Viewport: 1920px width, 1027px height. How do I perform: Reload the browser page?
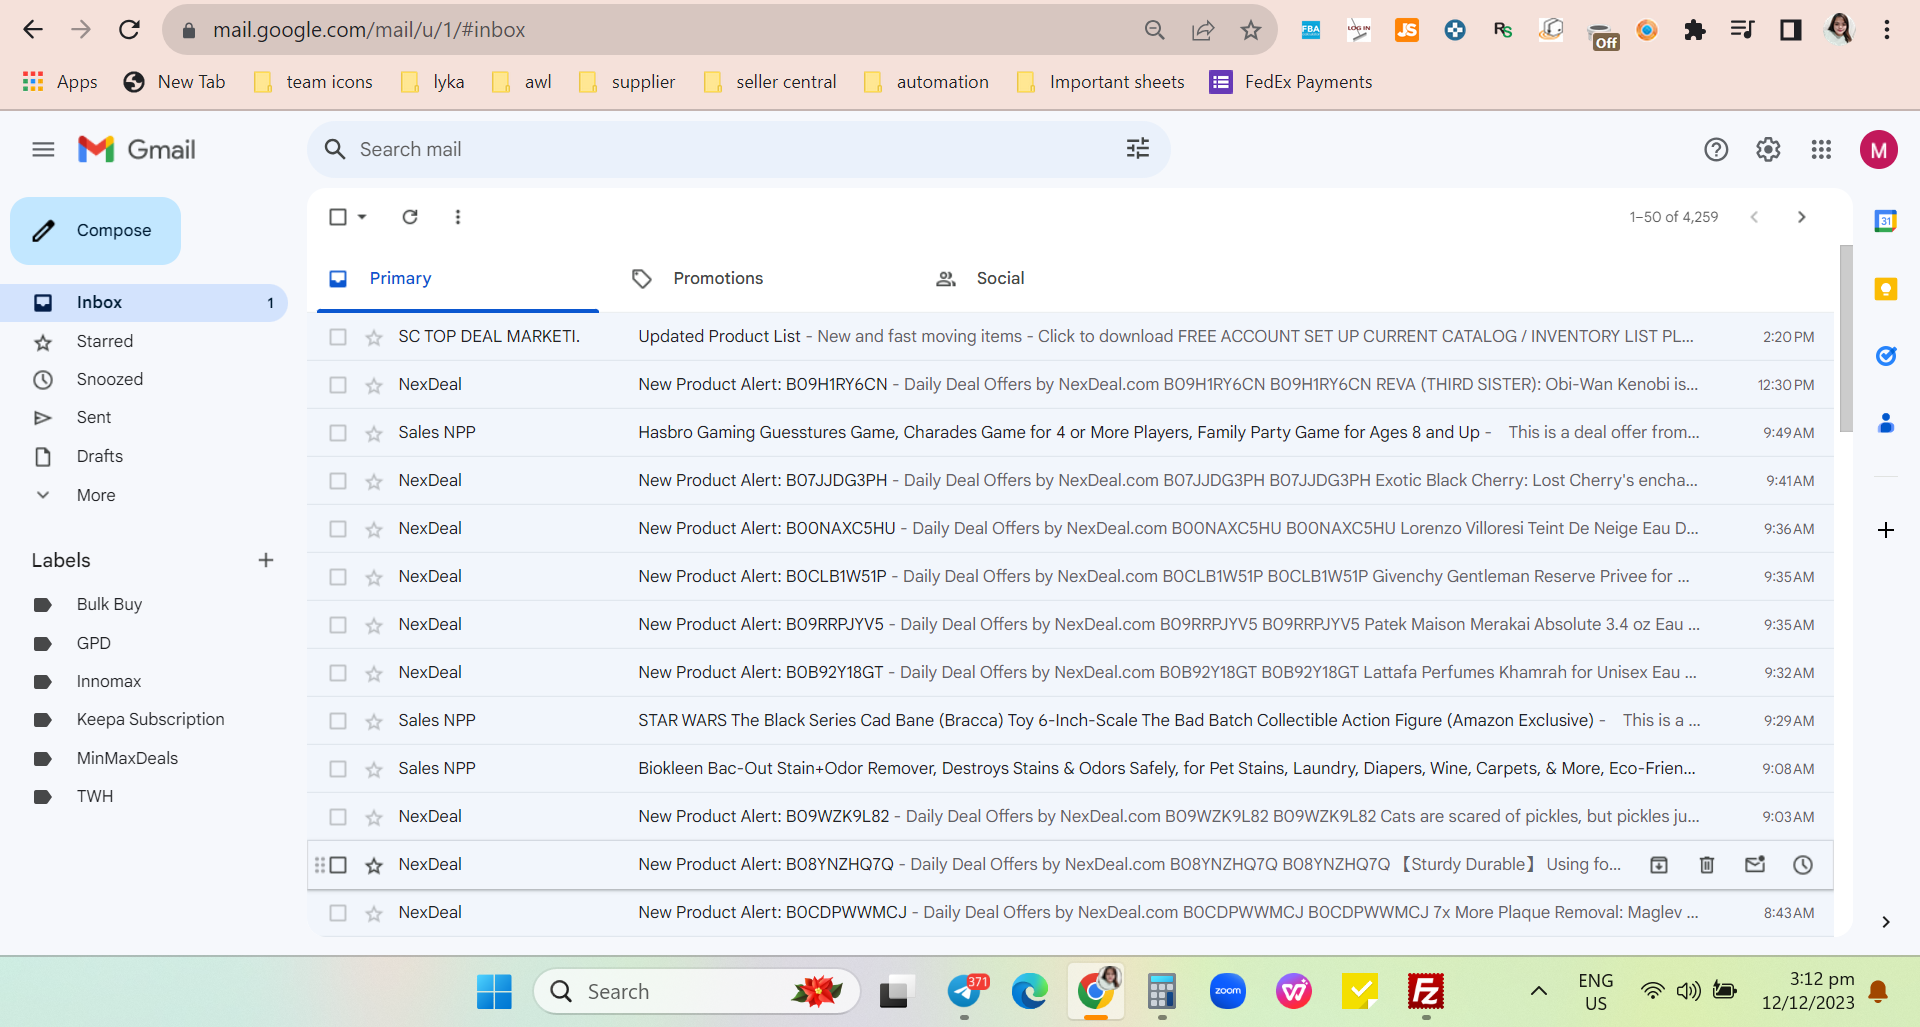tap(129, 30)
